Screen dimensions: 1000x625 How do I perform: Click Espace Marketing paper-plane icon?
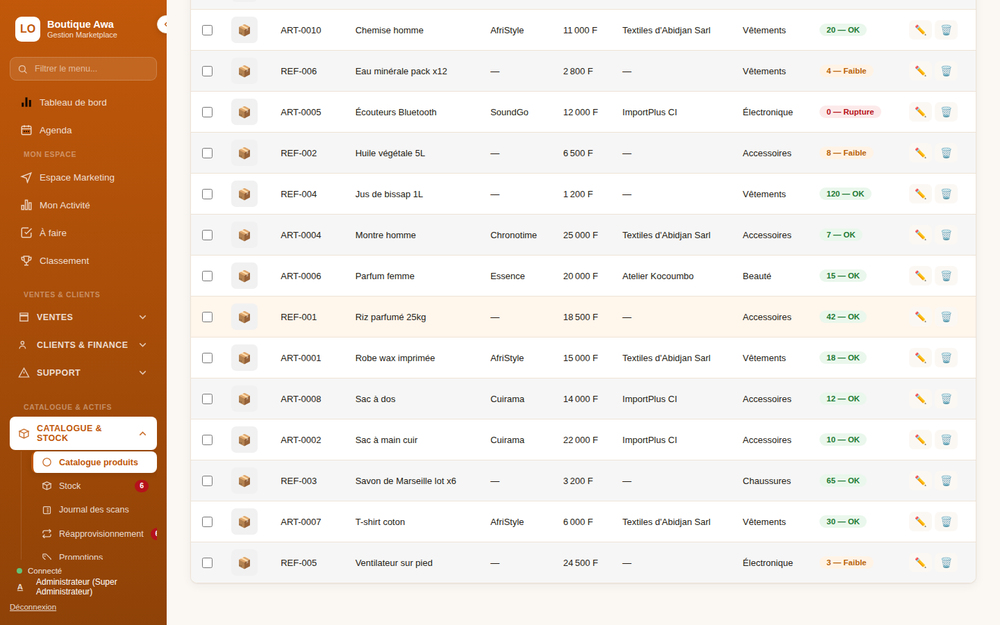click(x=26, y=177)
